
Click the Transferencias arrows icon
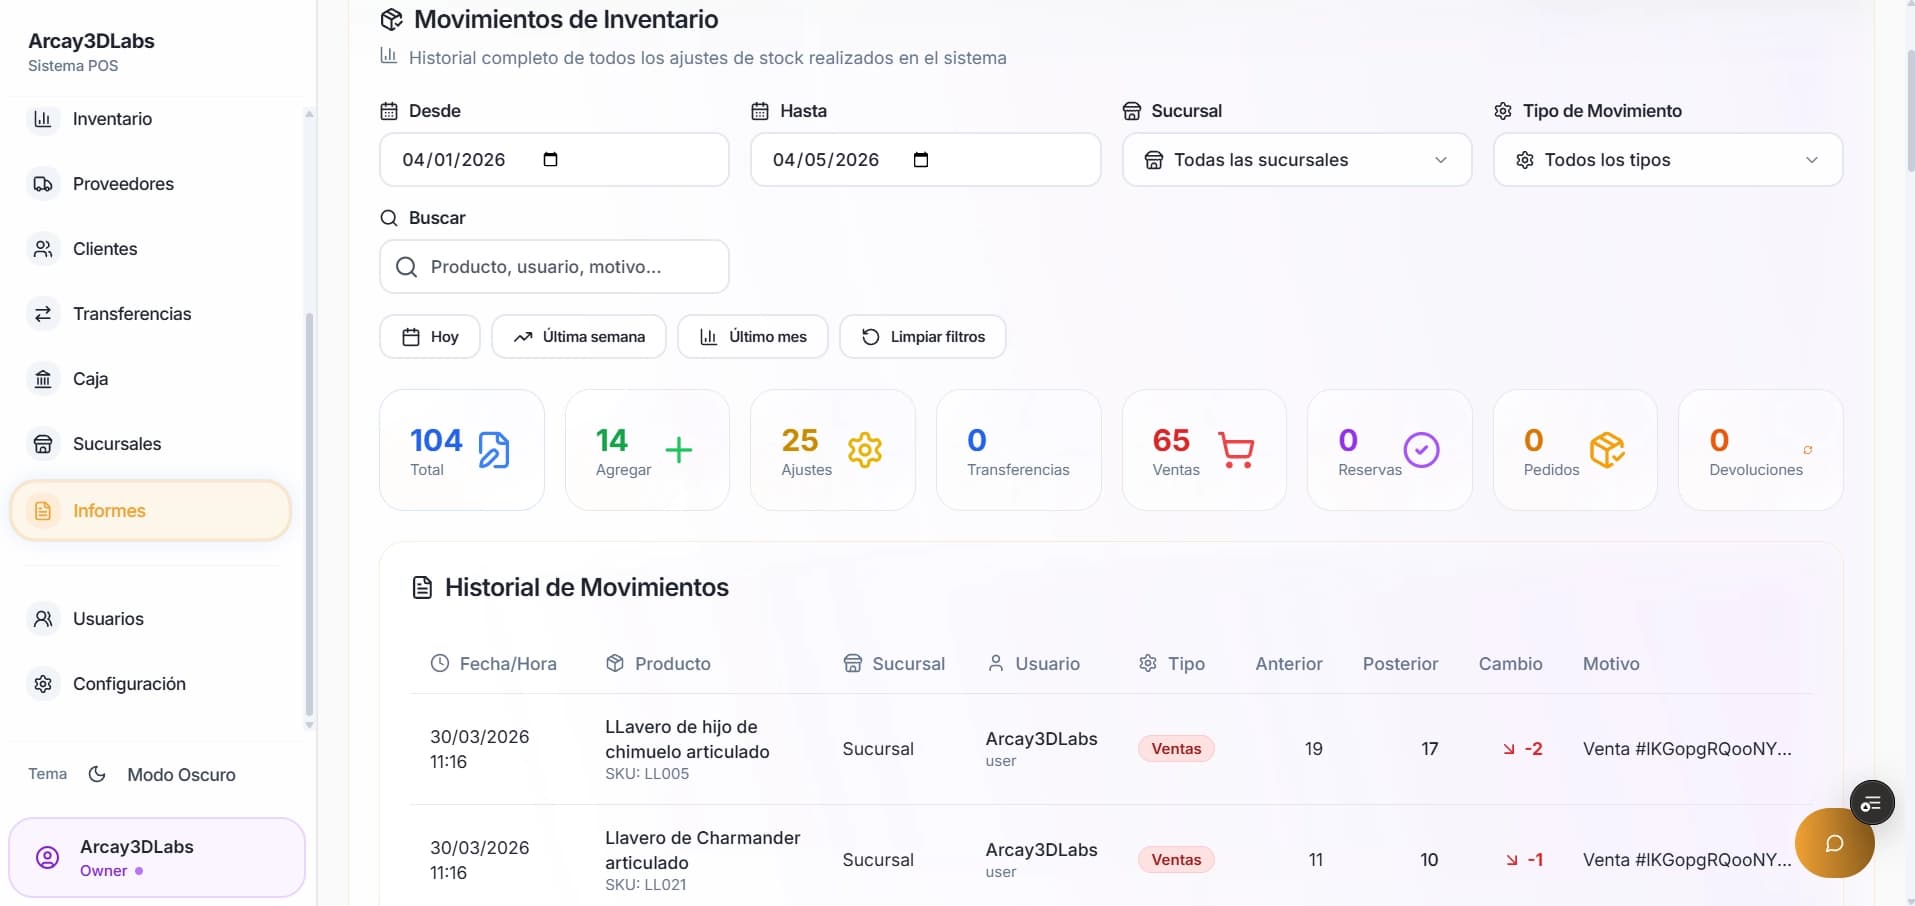[43, 314]
